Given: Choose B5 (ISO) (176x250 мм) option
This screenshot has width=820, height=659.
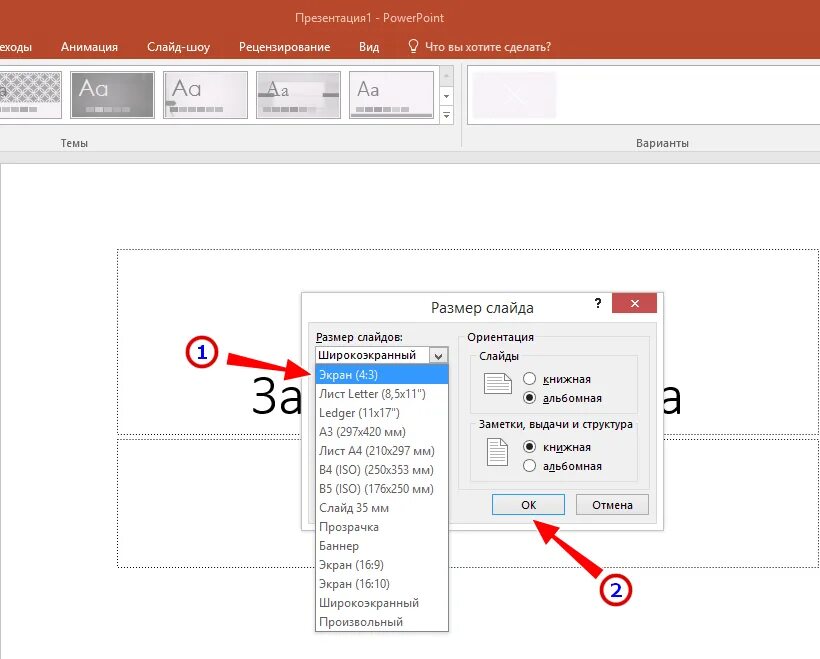Looking at the screenshot, I should [x=382, y=488].
